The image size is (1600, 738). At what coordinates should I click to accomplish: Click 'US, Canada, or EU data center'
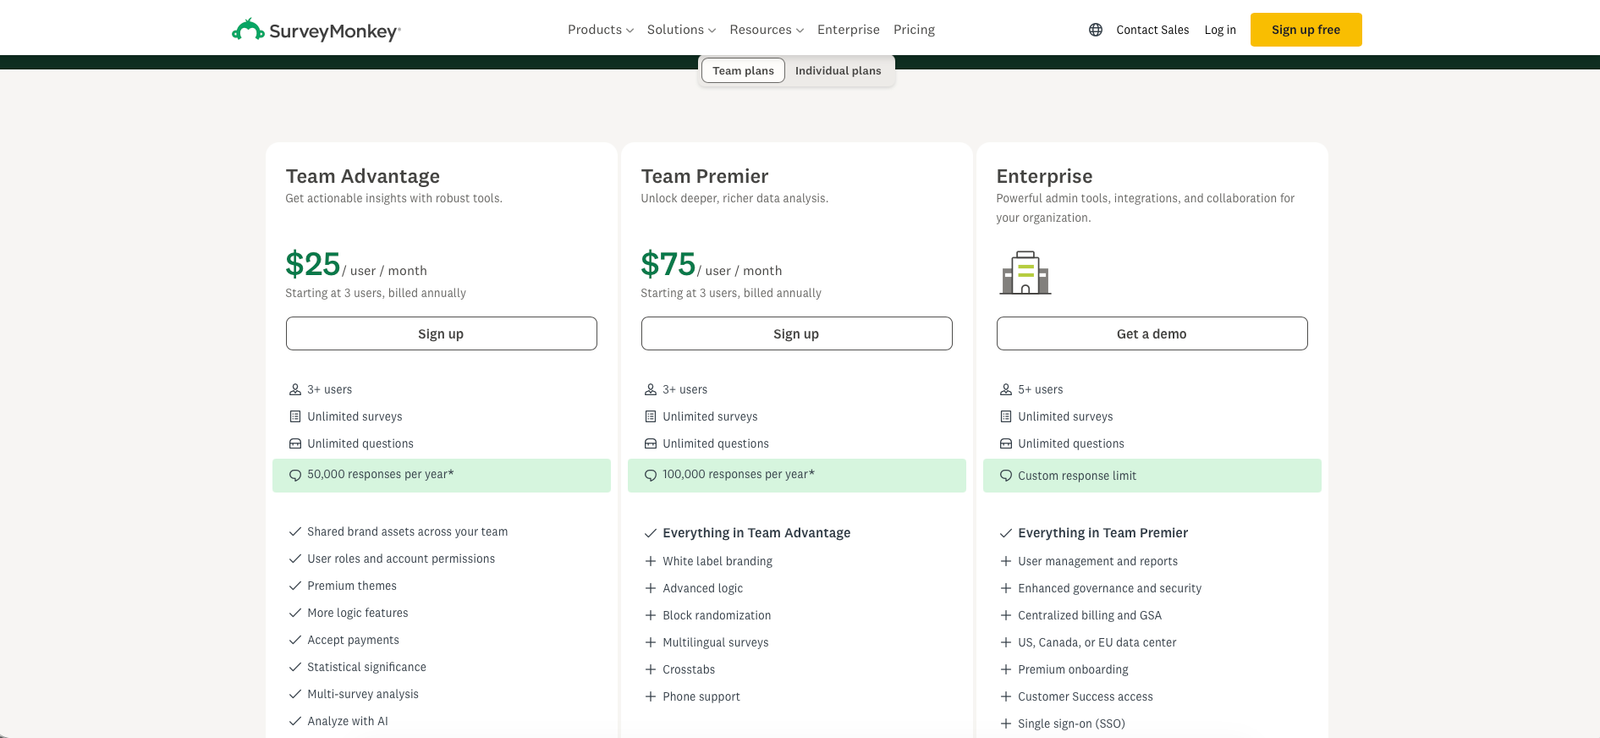tap(1097, 642)
